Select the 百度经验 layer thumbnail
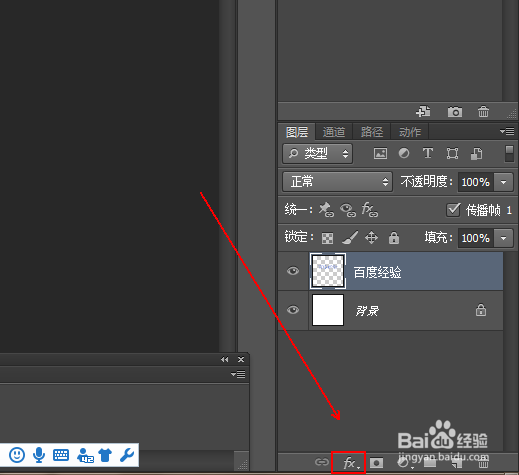 (x=328, y=271)
